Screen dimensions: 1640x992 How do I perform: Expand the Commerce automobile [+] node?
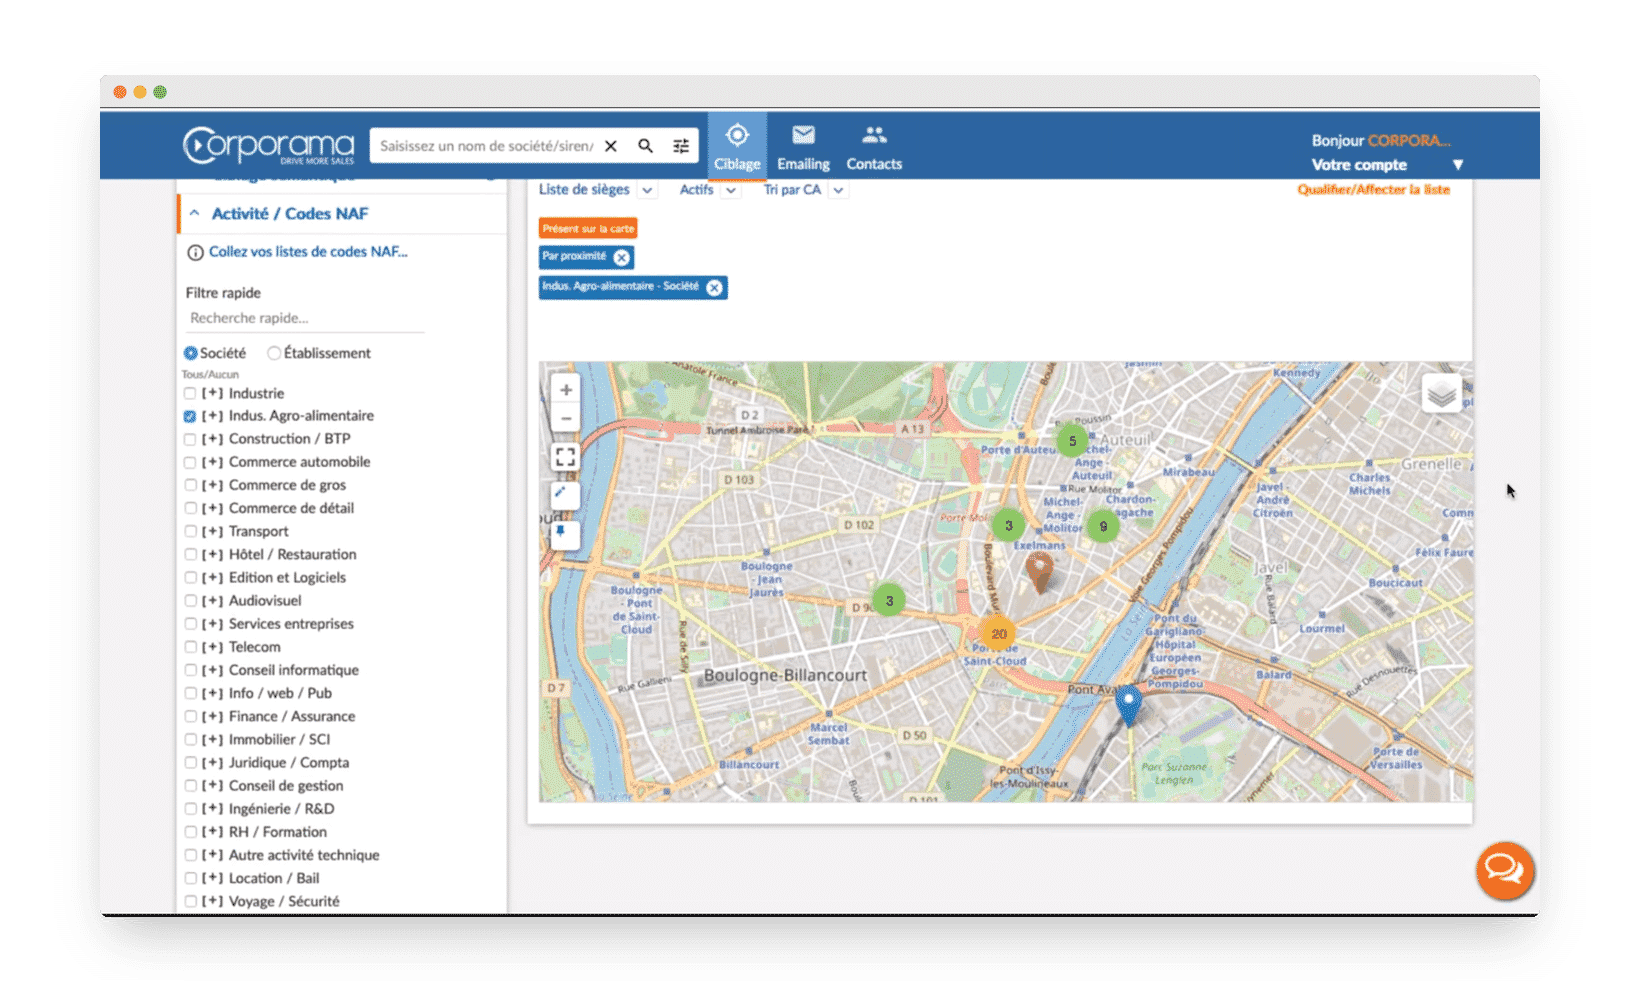pyautogui.click(x=212, y=462)
